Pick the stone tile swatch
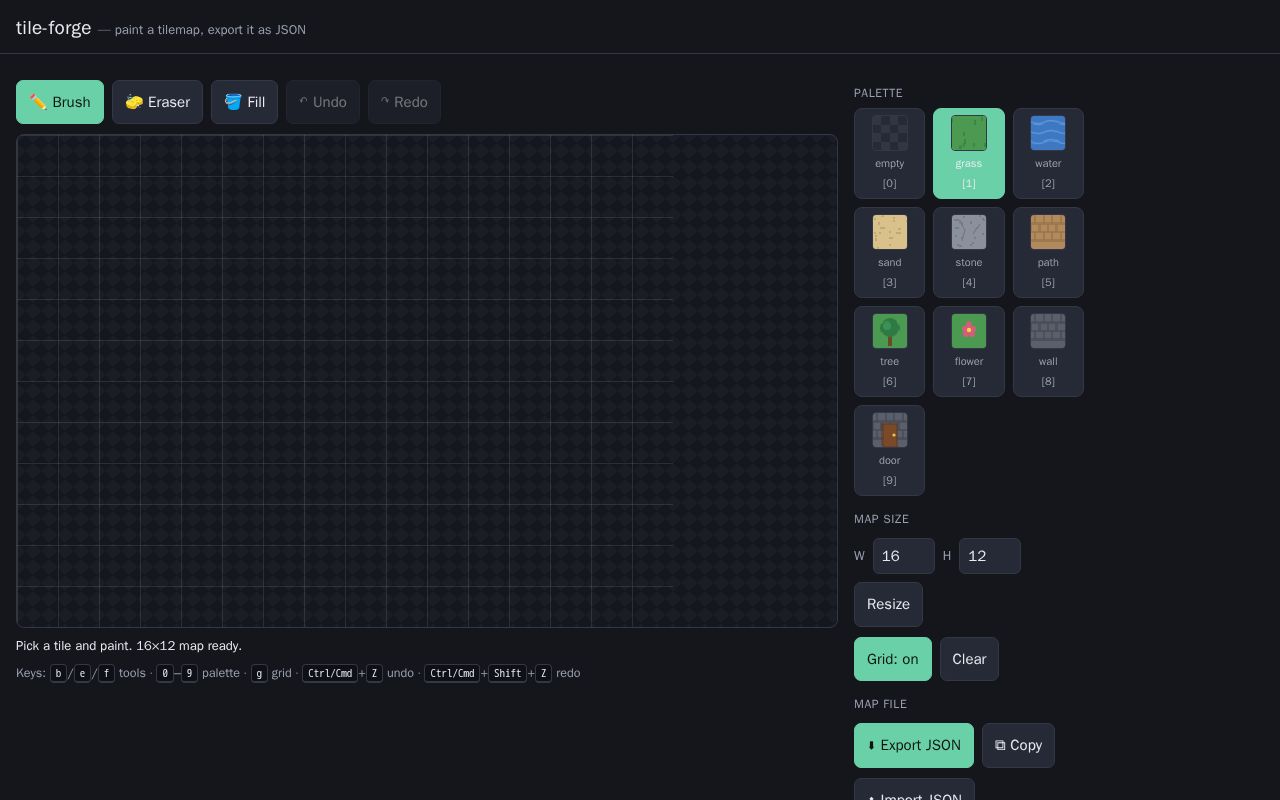 pyautogui.click(x=969, y=253)
